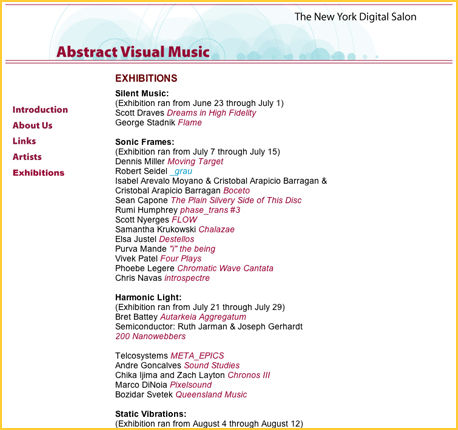Open the Introduction page in sidebar
Viewport: 458px width, 430px height.
click(40, 110)
